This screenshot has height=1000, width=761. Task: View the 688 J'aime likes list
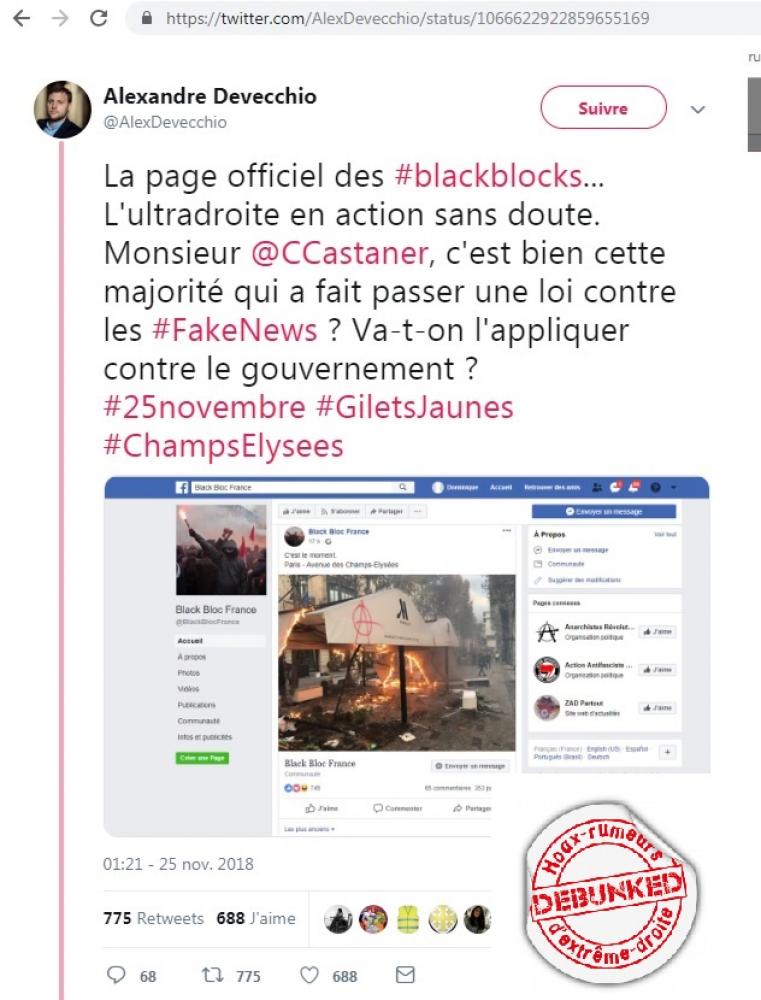tap(256, 918)
